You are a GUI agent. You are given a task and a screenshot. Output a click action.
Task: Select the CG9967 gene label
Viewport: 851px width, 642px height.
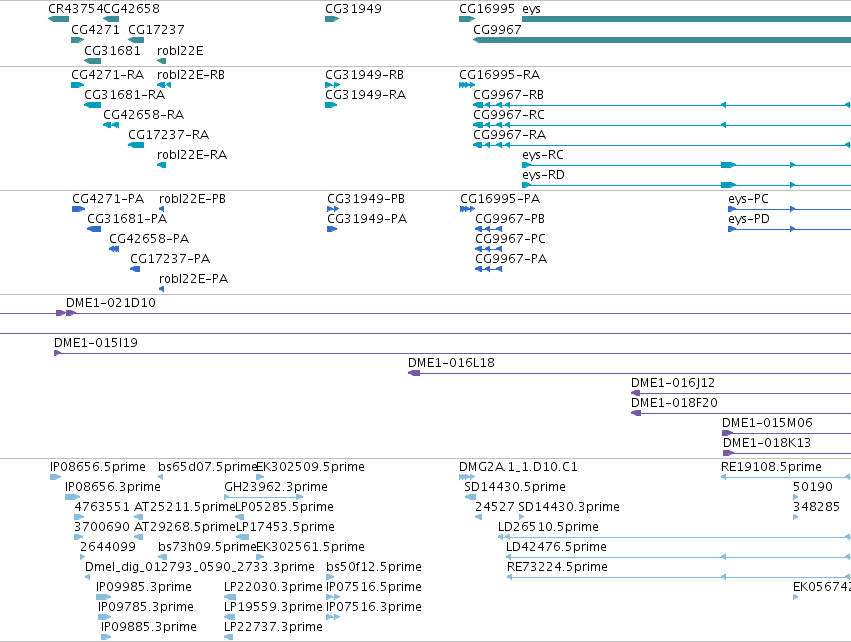497,29
